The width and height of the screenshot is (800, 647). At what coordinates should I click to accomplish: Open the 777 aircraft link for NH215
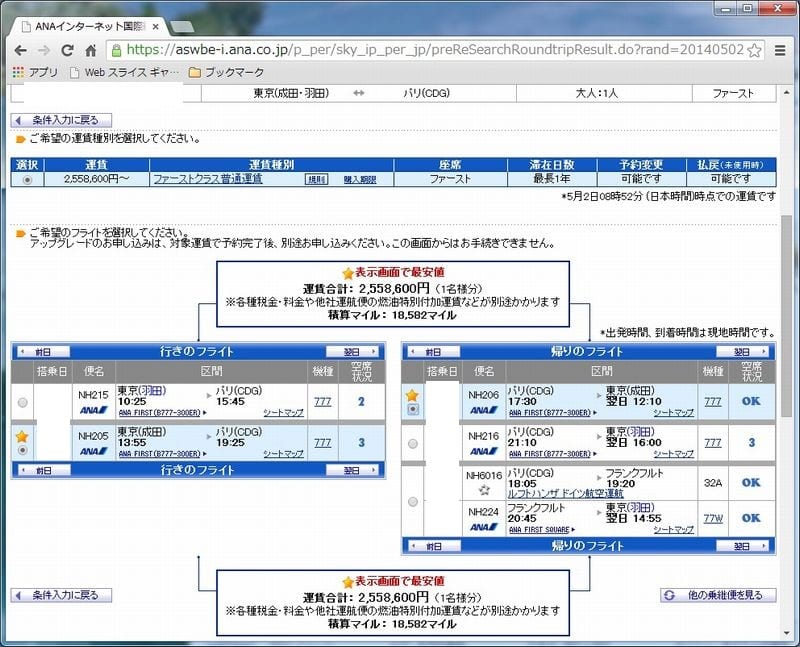tap(322, 402)
